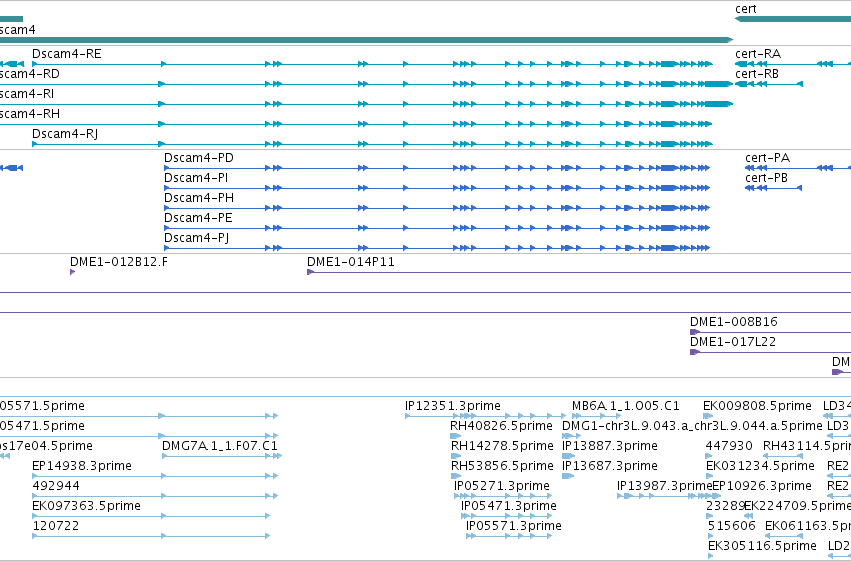This screenshot has height=561, width=851.
Task: Click the EK009808.5prime EST label
Action: click(757, 406)
